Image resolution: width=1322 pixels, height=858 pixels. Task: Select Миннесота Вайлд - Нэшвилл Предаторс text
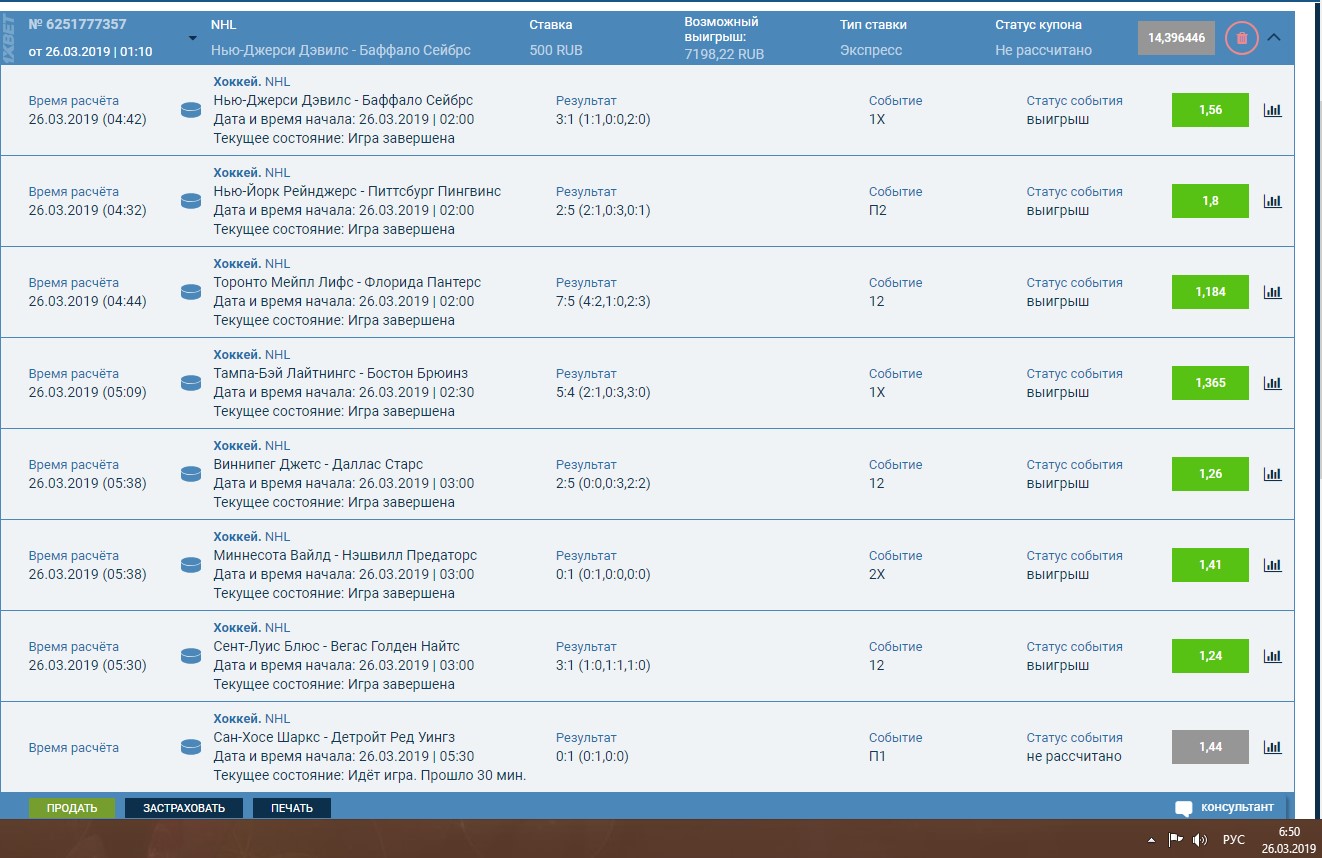pos(345,555)
